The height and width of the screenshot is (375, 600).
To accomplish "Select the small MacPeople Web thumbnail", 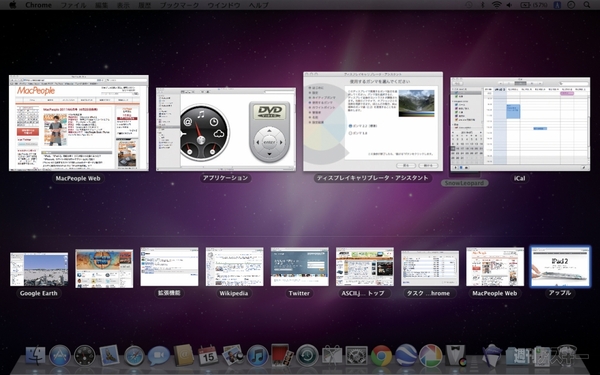I will click(x=495, y=267).
